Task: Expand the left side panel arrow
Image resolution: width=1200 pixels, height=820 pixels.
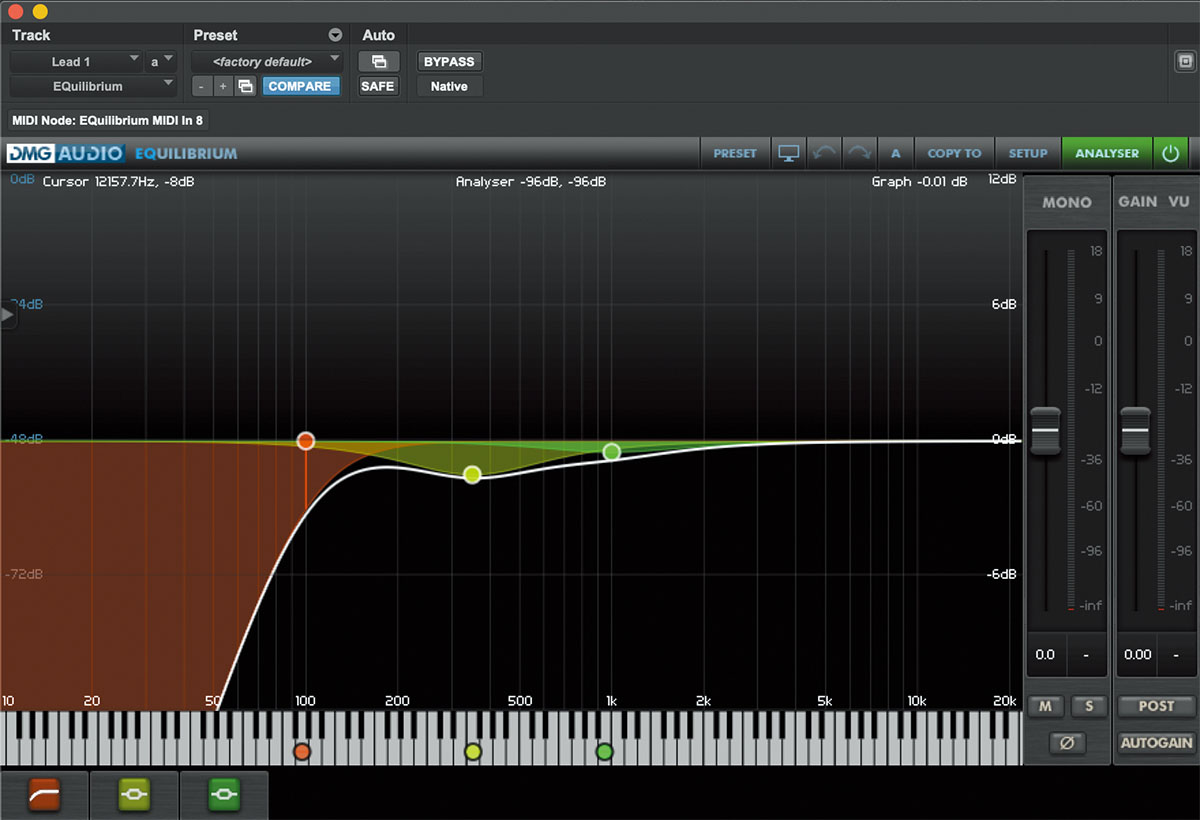Action: click(x=8, y=314)
